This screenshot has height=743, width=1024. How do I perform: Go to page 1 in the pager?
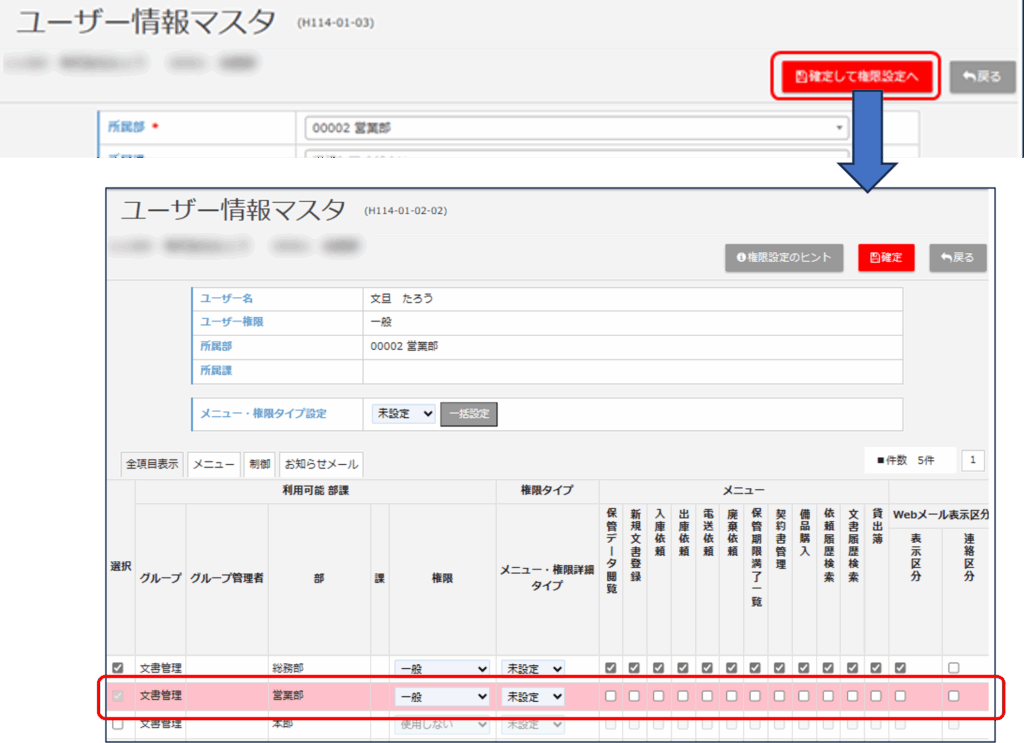coord(974,460)
